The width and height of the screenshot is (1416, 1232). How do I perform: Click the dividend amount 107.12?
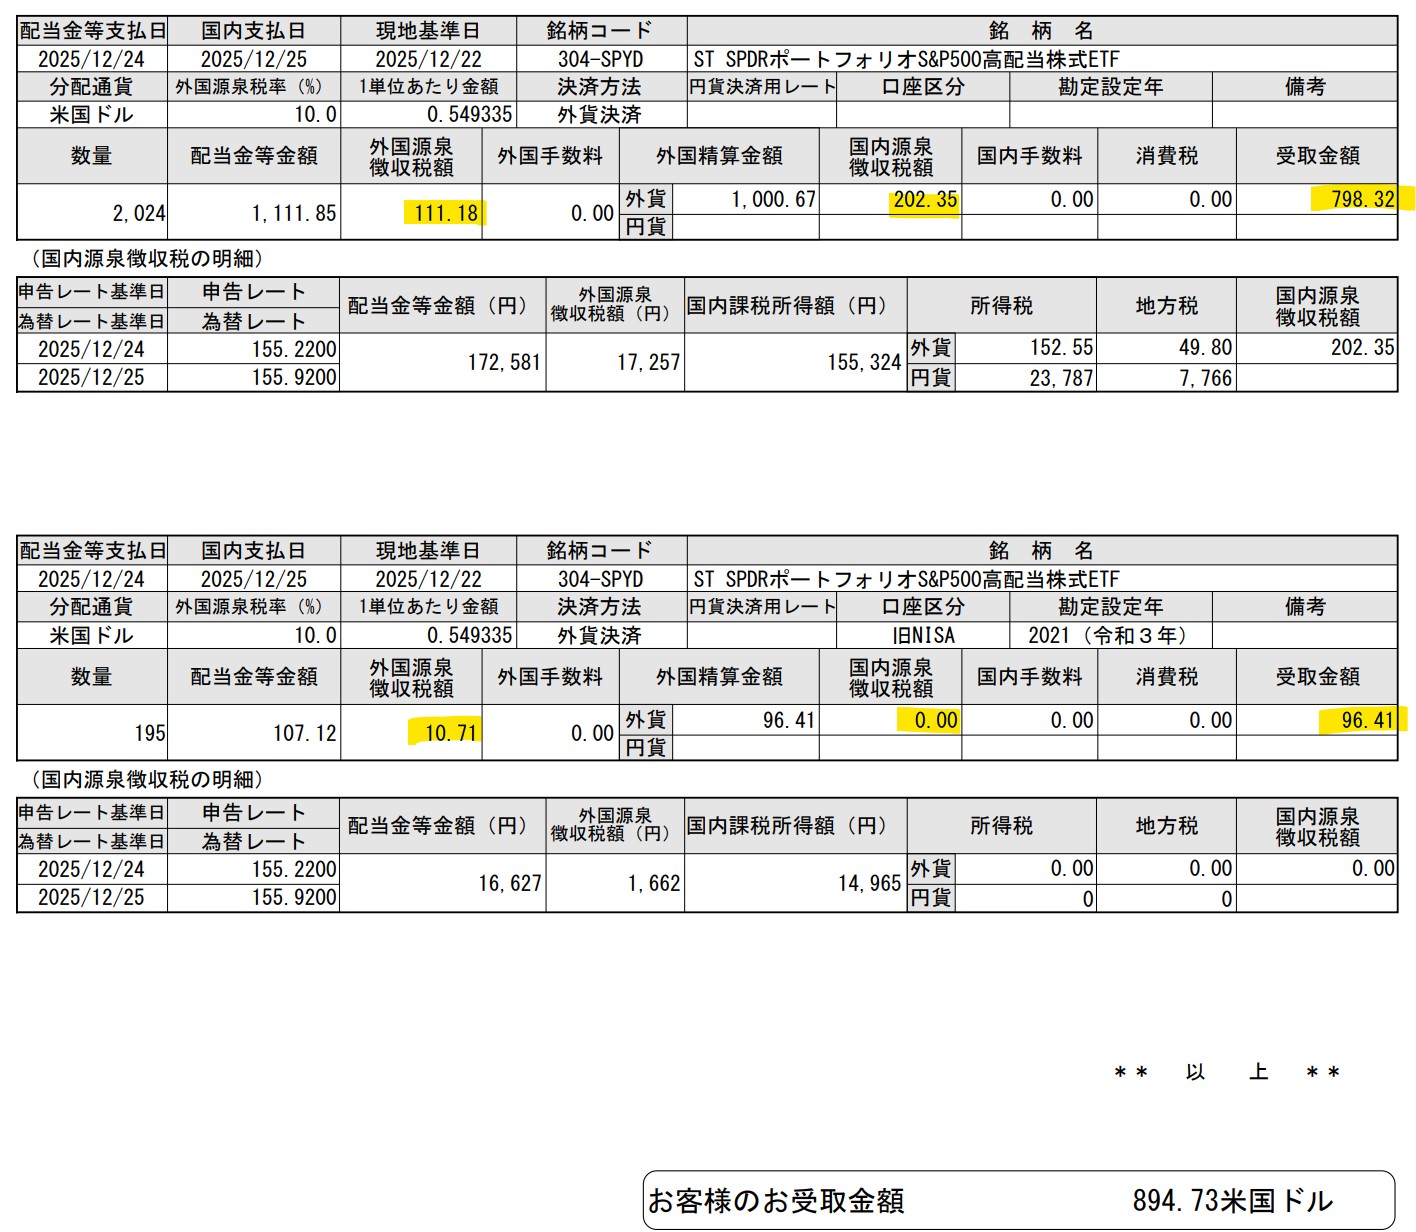[304, 733]
